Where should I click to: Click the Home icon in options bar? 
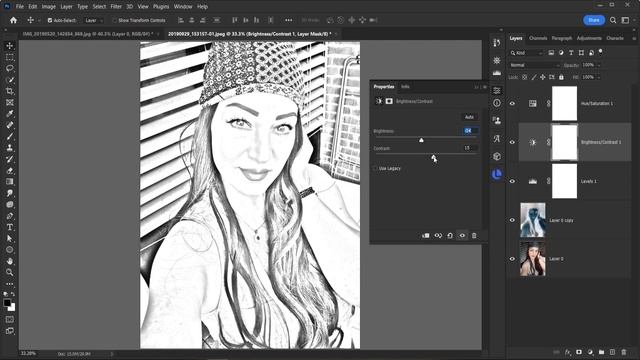click(13, 20)
